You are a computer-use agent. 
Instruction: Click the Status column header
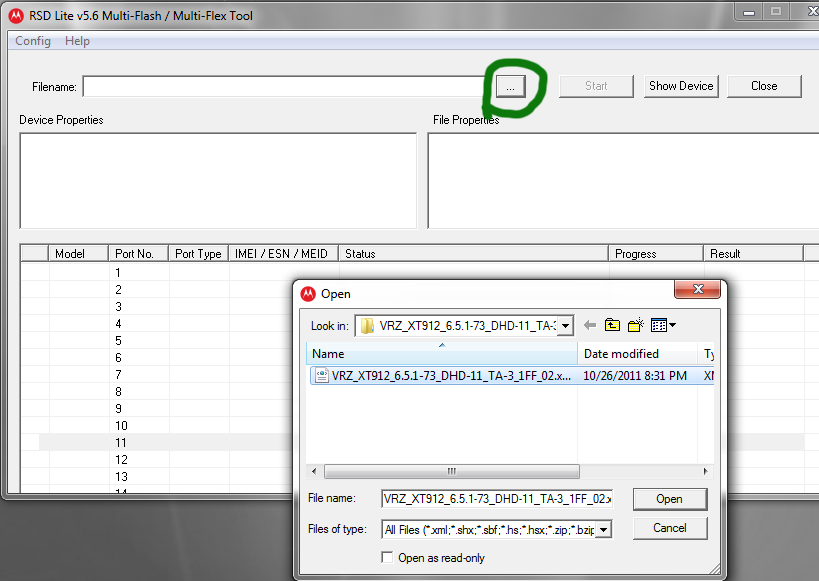[473, 253]
